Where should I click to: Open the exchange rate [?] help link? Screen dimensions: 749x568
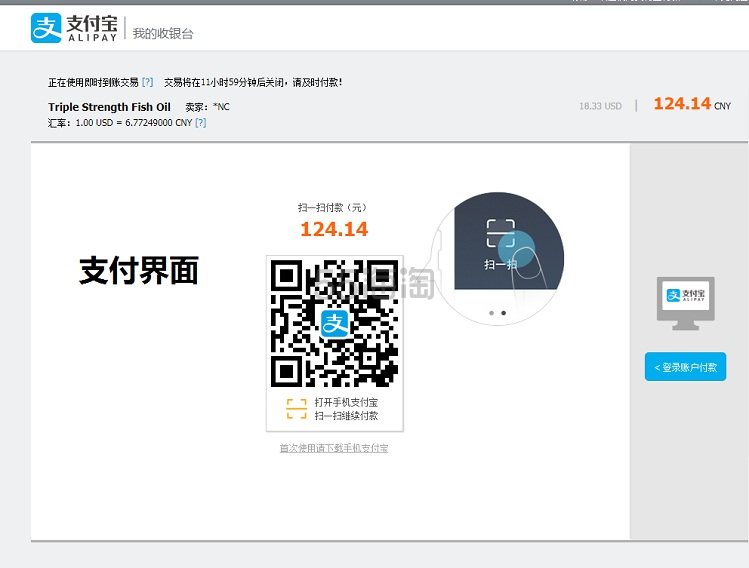pos(201,123)
